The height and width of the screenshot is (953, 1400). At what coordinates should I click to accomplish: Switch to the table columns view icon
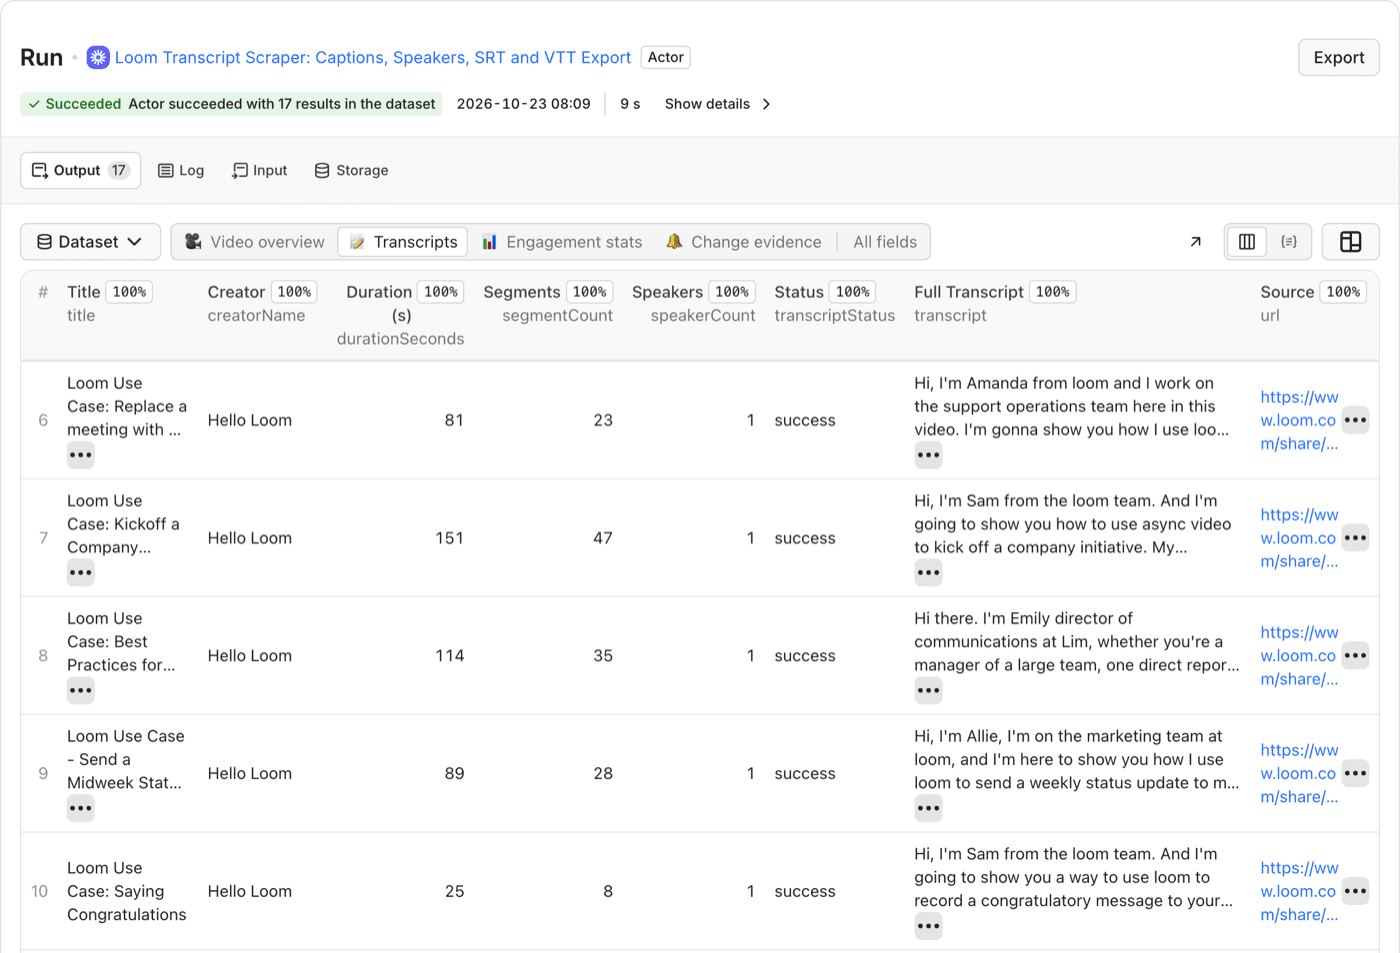[1247, 242]
